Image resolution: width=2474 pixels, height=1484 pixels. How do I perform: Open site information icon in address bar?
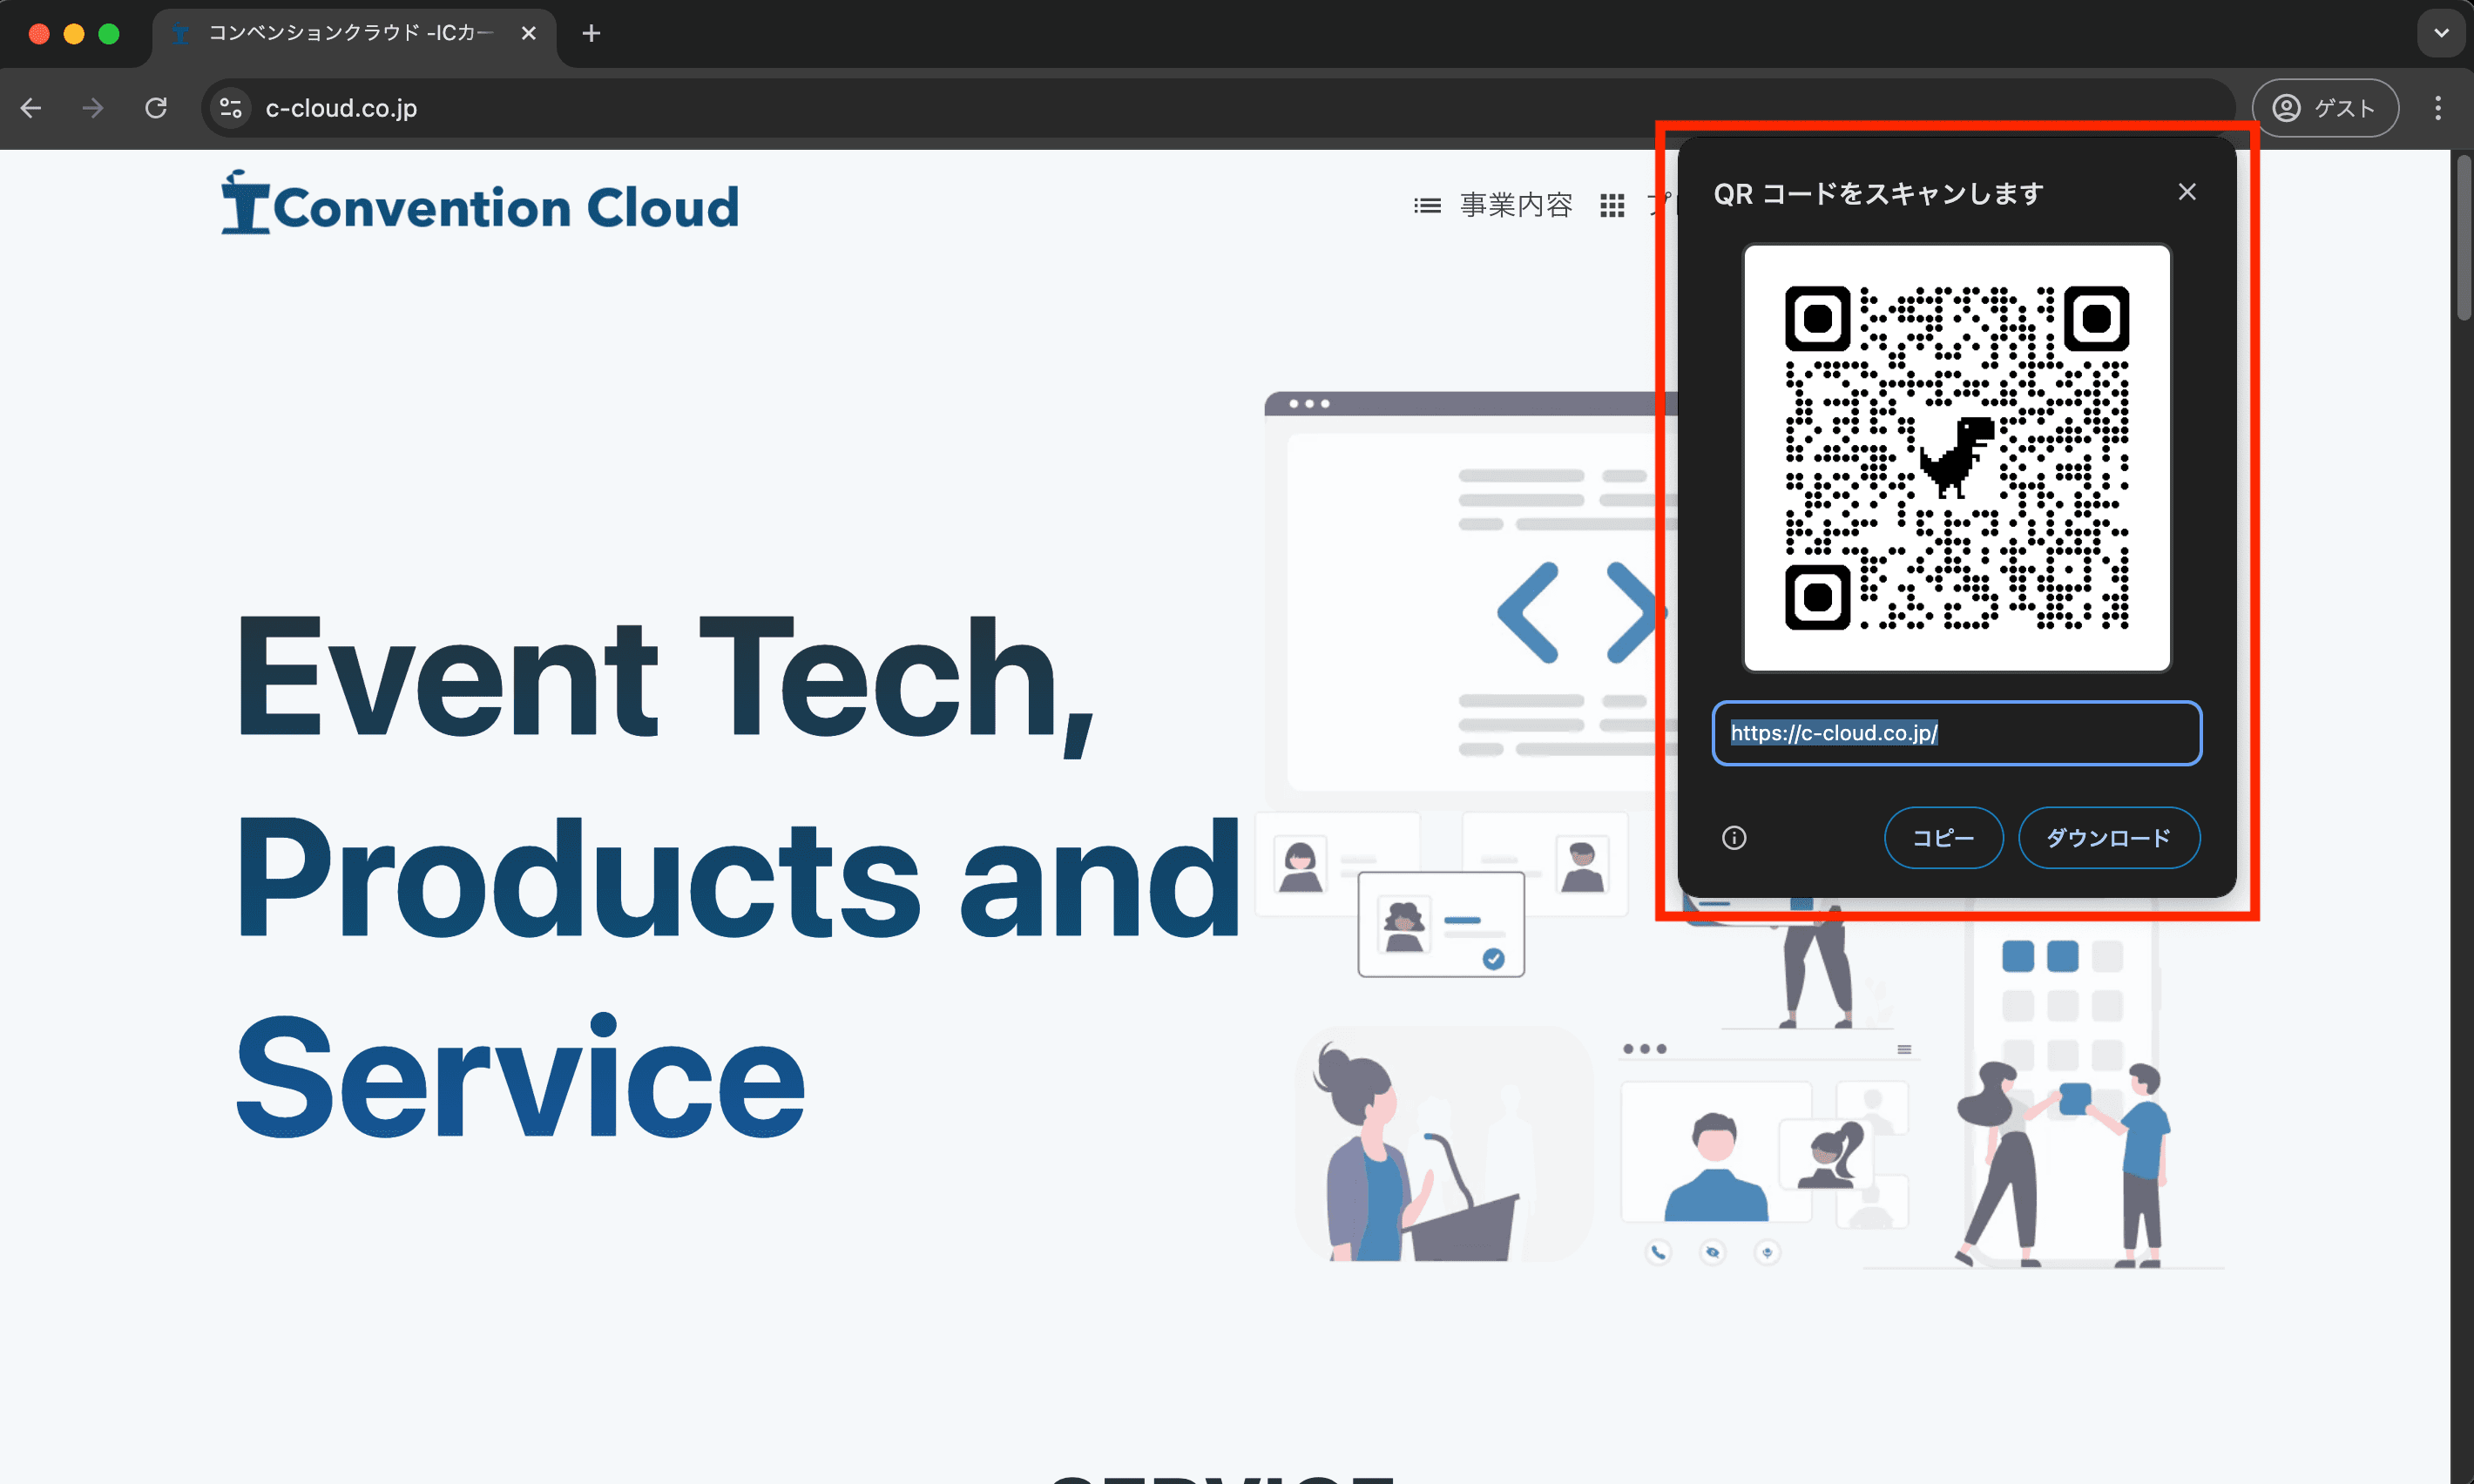[231, 108]
